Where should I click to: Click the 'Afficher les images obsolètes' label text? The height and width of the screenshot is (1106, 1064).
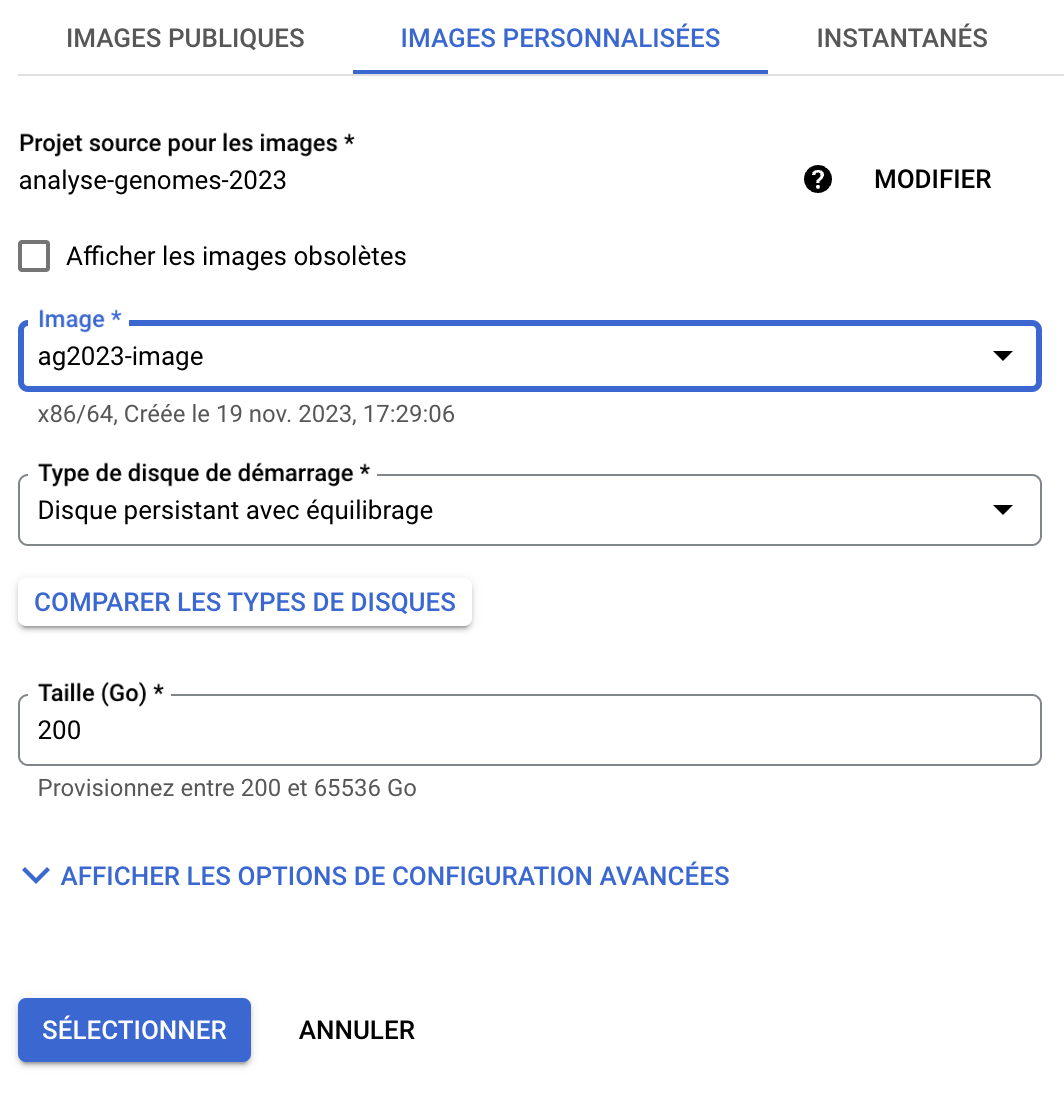tap(236, 256)
